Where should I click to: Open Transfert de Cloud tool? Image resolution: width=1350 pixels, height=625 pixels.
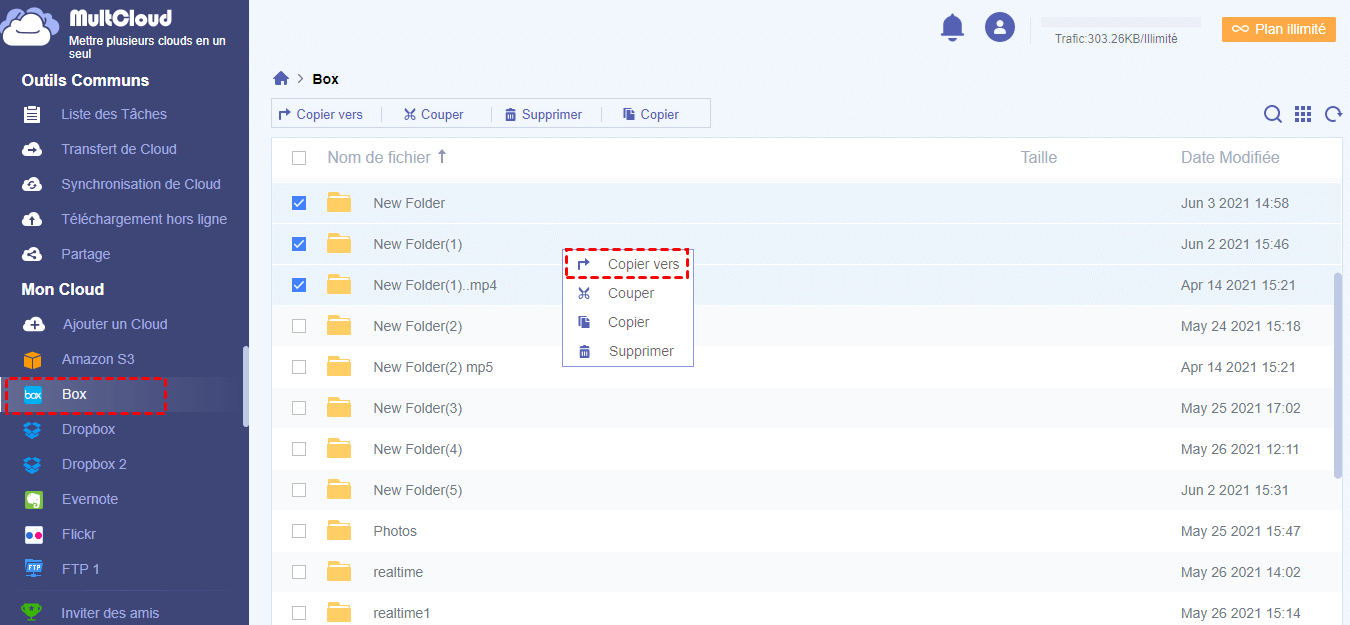119,149
